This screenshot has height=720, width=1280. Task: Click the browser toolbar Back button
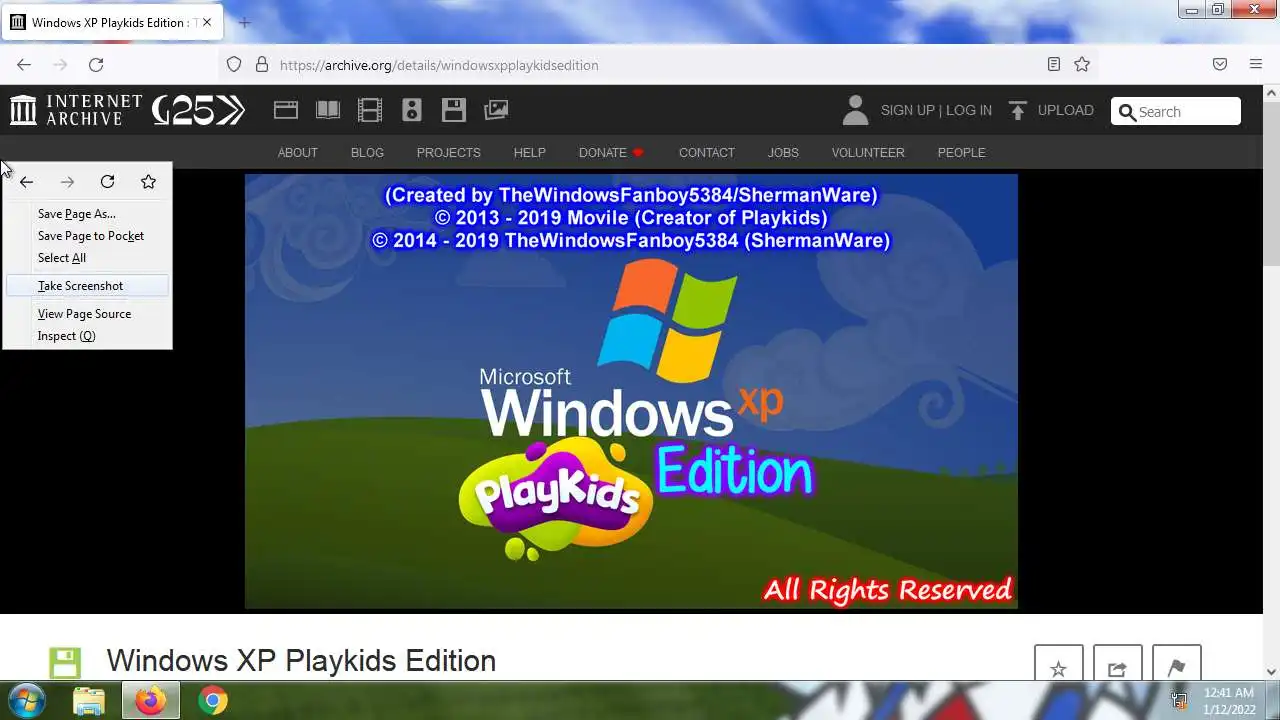tap(24, 64)
